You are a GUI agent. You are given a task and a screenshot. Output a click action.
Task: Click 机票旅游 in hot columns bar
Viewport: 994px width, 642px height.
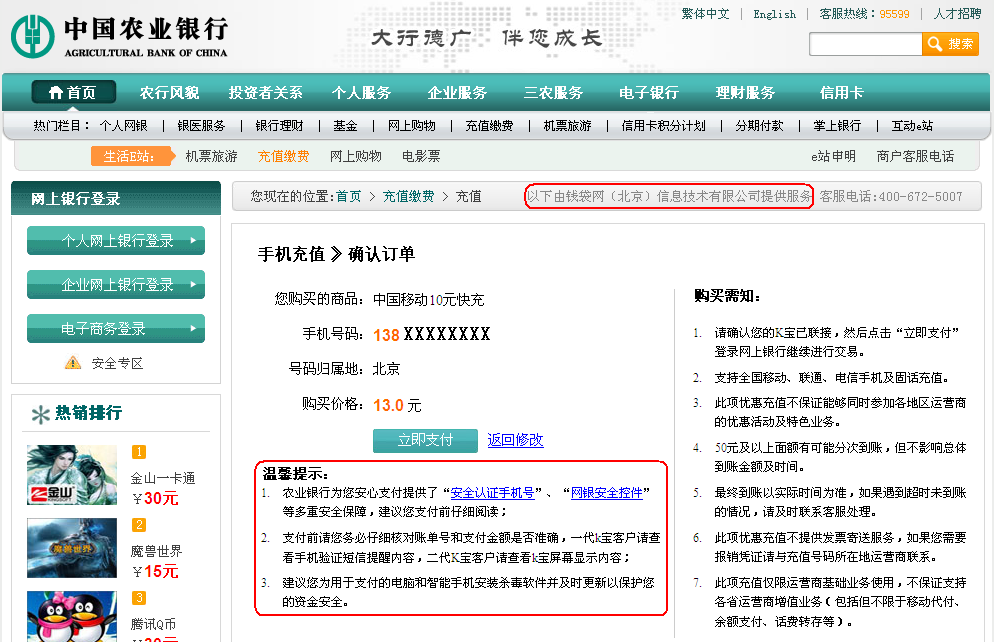(x=567, y=125)
